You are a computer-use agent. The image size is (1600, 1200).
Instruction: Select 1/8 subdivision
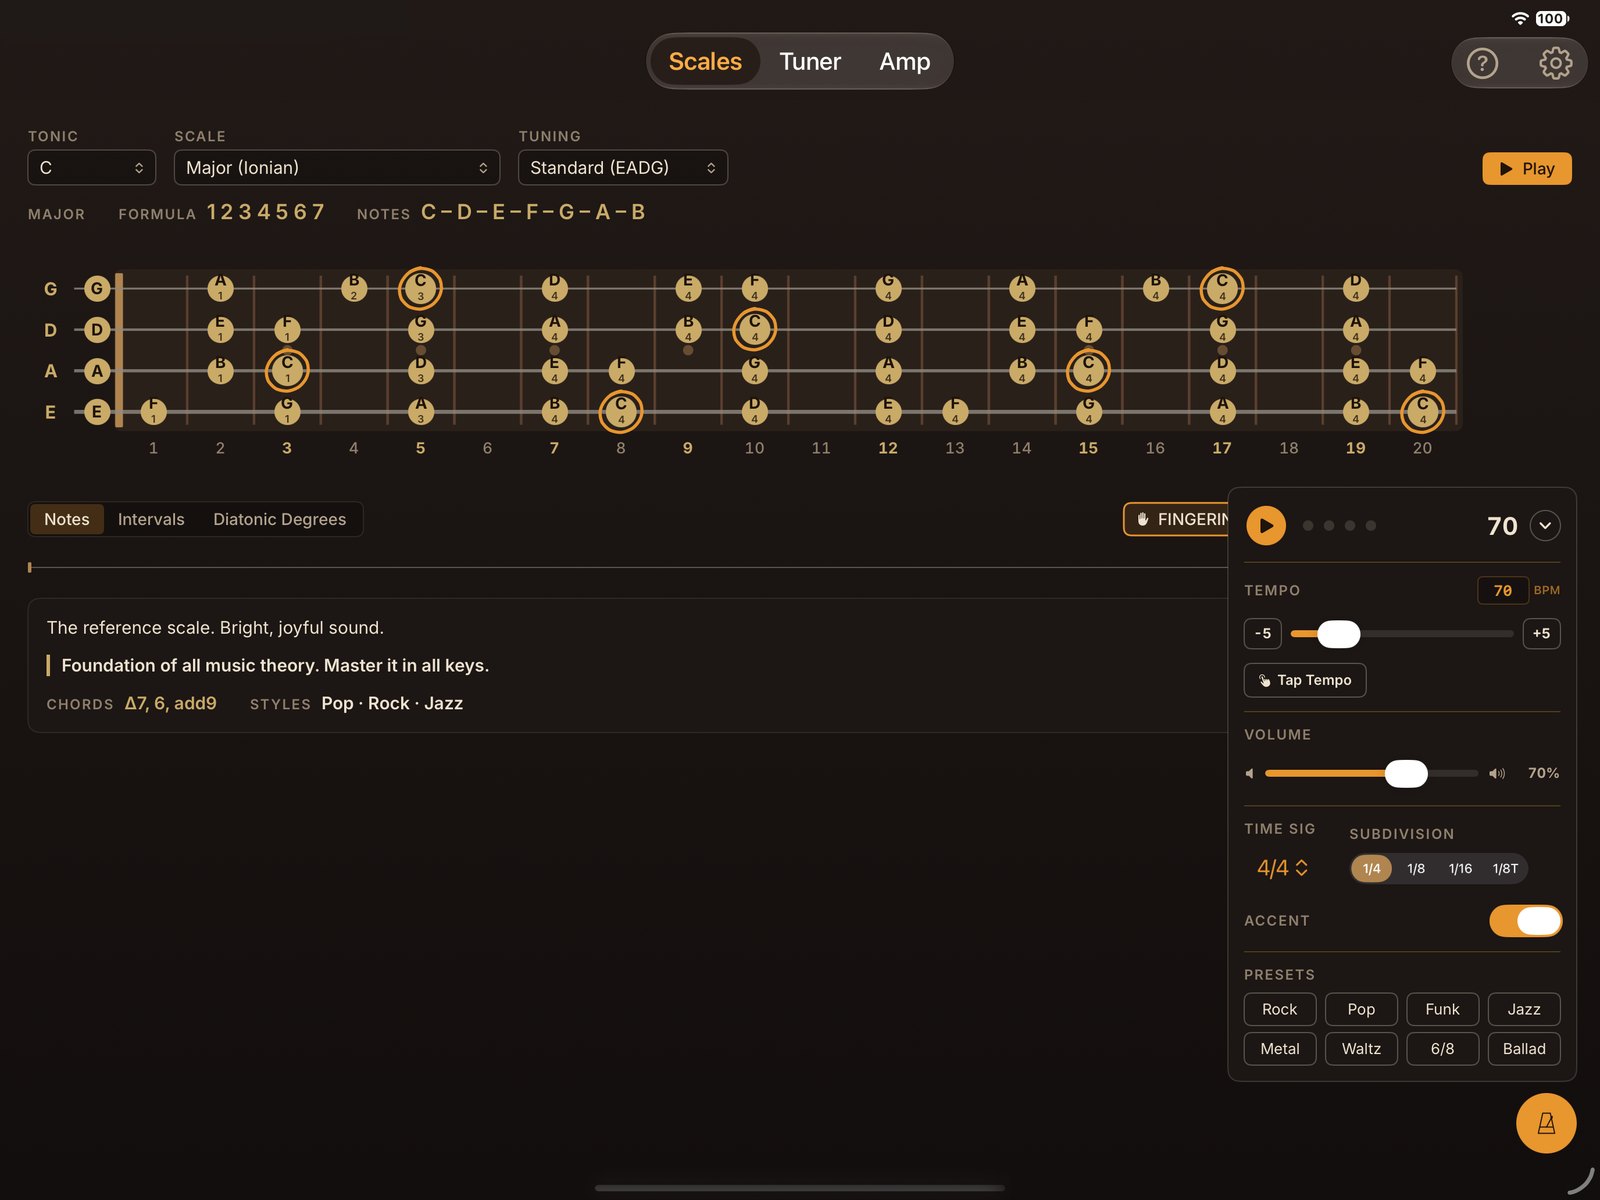click(1416, 868)
